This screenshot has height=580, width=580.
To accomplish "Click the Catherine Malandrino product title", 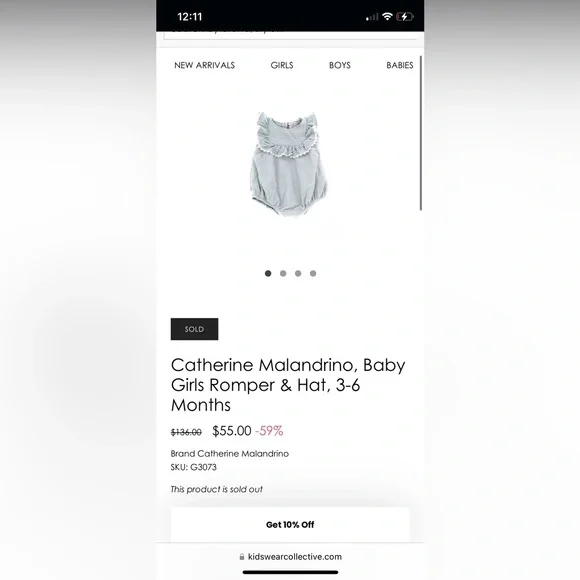I will tap(288, 385).
